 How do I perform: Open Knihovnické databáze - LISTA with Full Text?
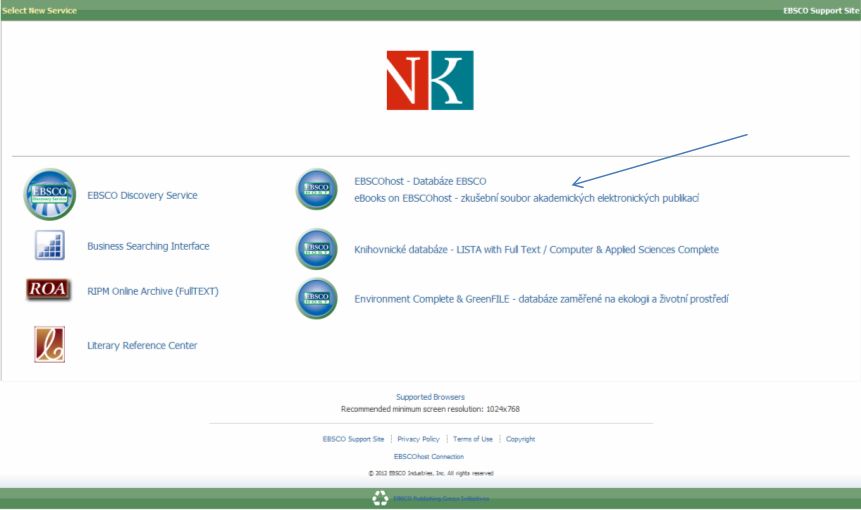pyautogui.click(x=536, y=249)
